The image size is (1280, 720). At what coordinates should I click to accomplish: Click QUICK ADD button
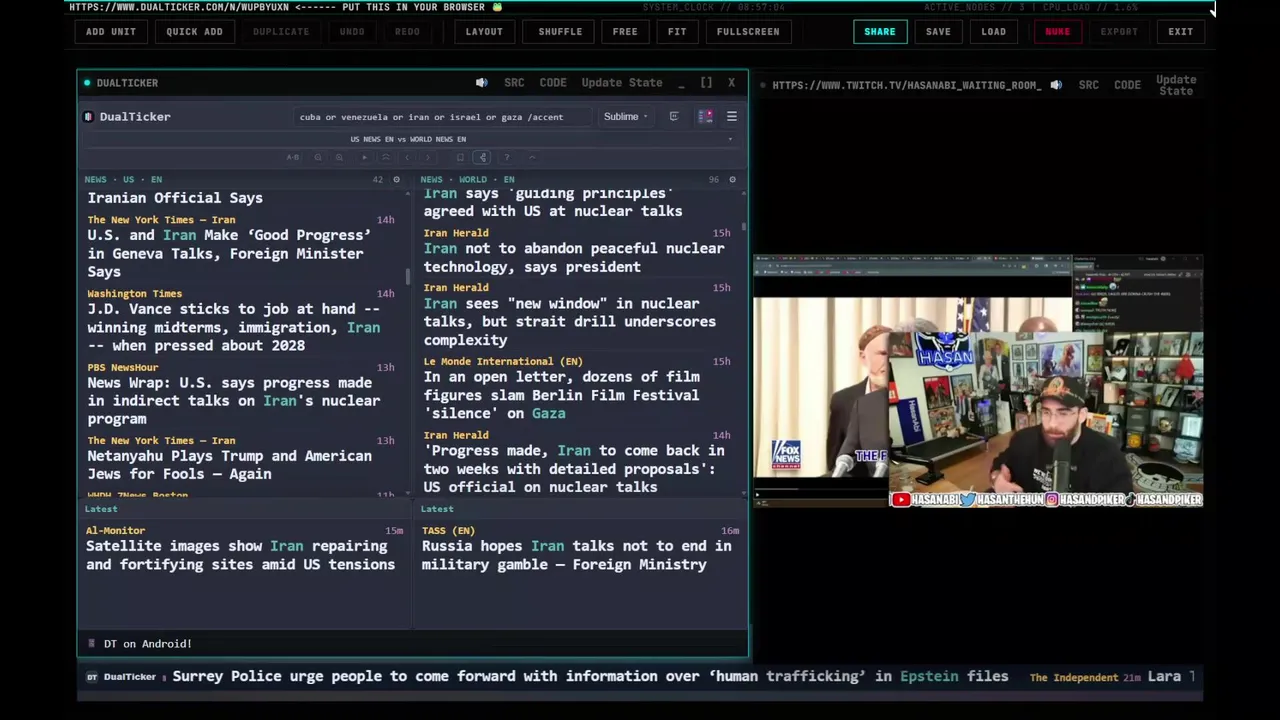194,32
